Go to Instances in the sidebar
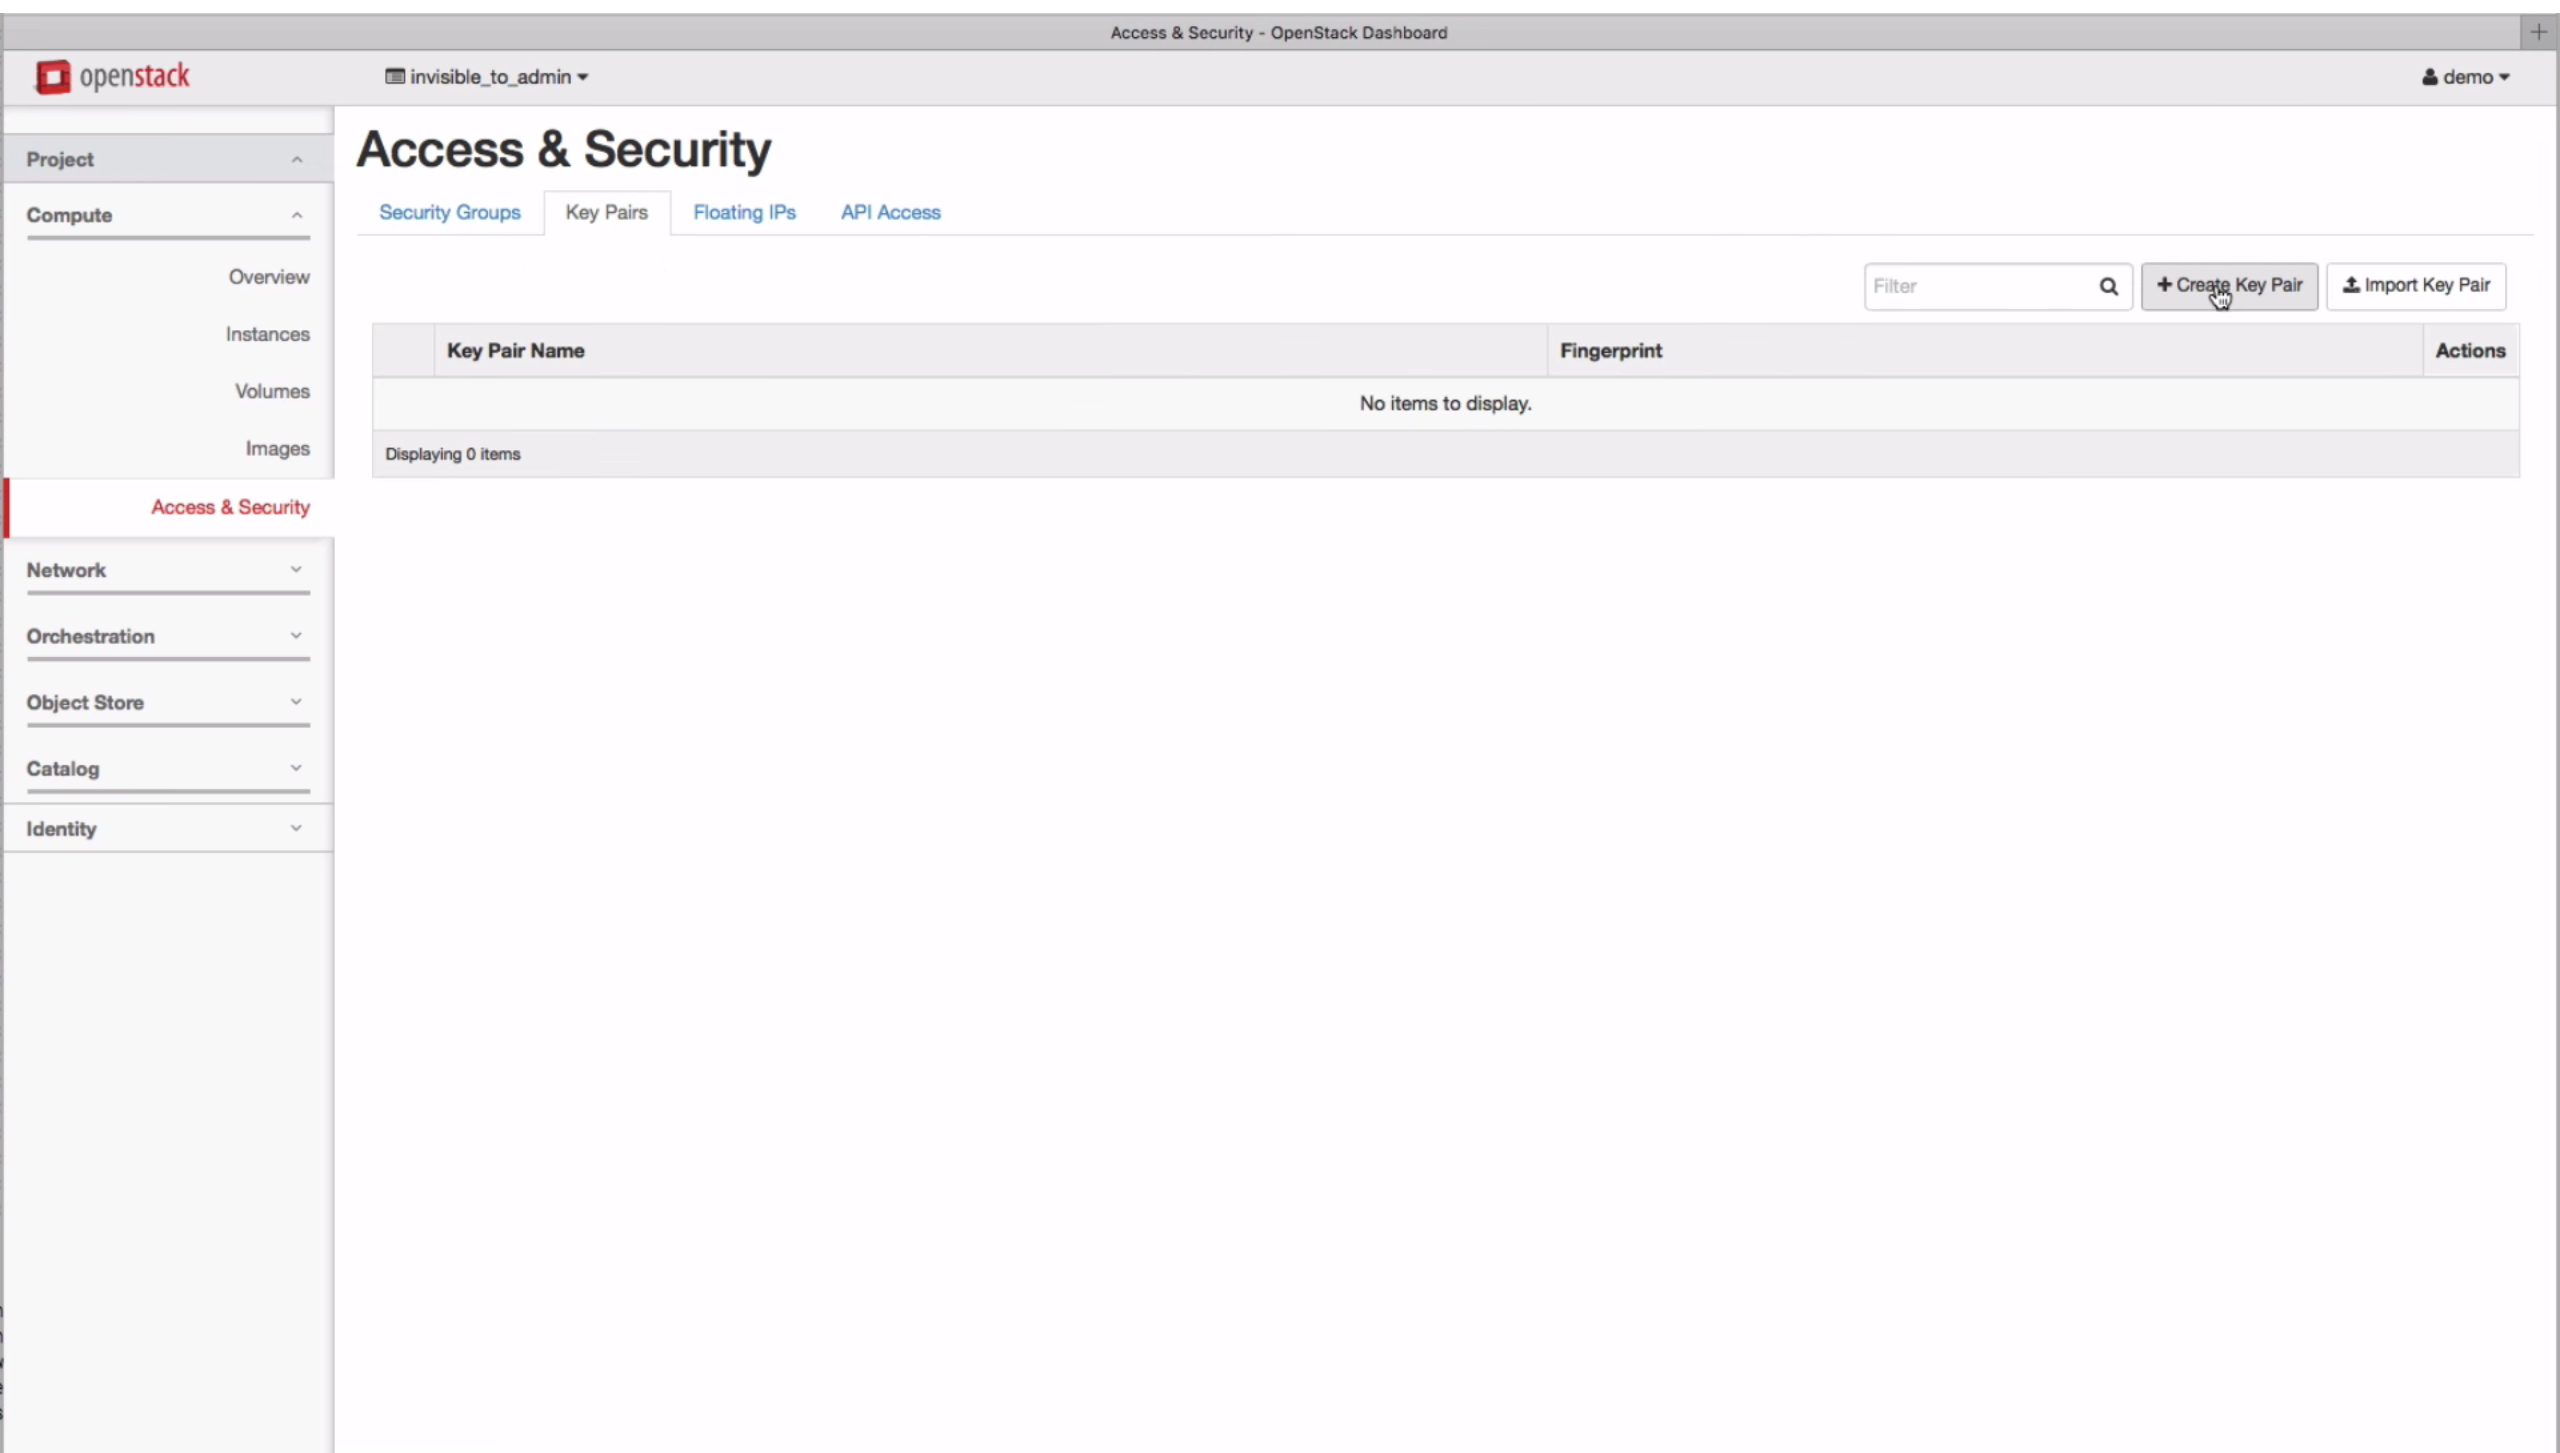Viewport: 2560px width, 1453px height. pos(267,335)
